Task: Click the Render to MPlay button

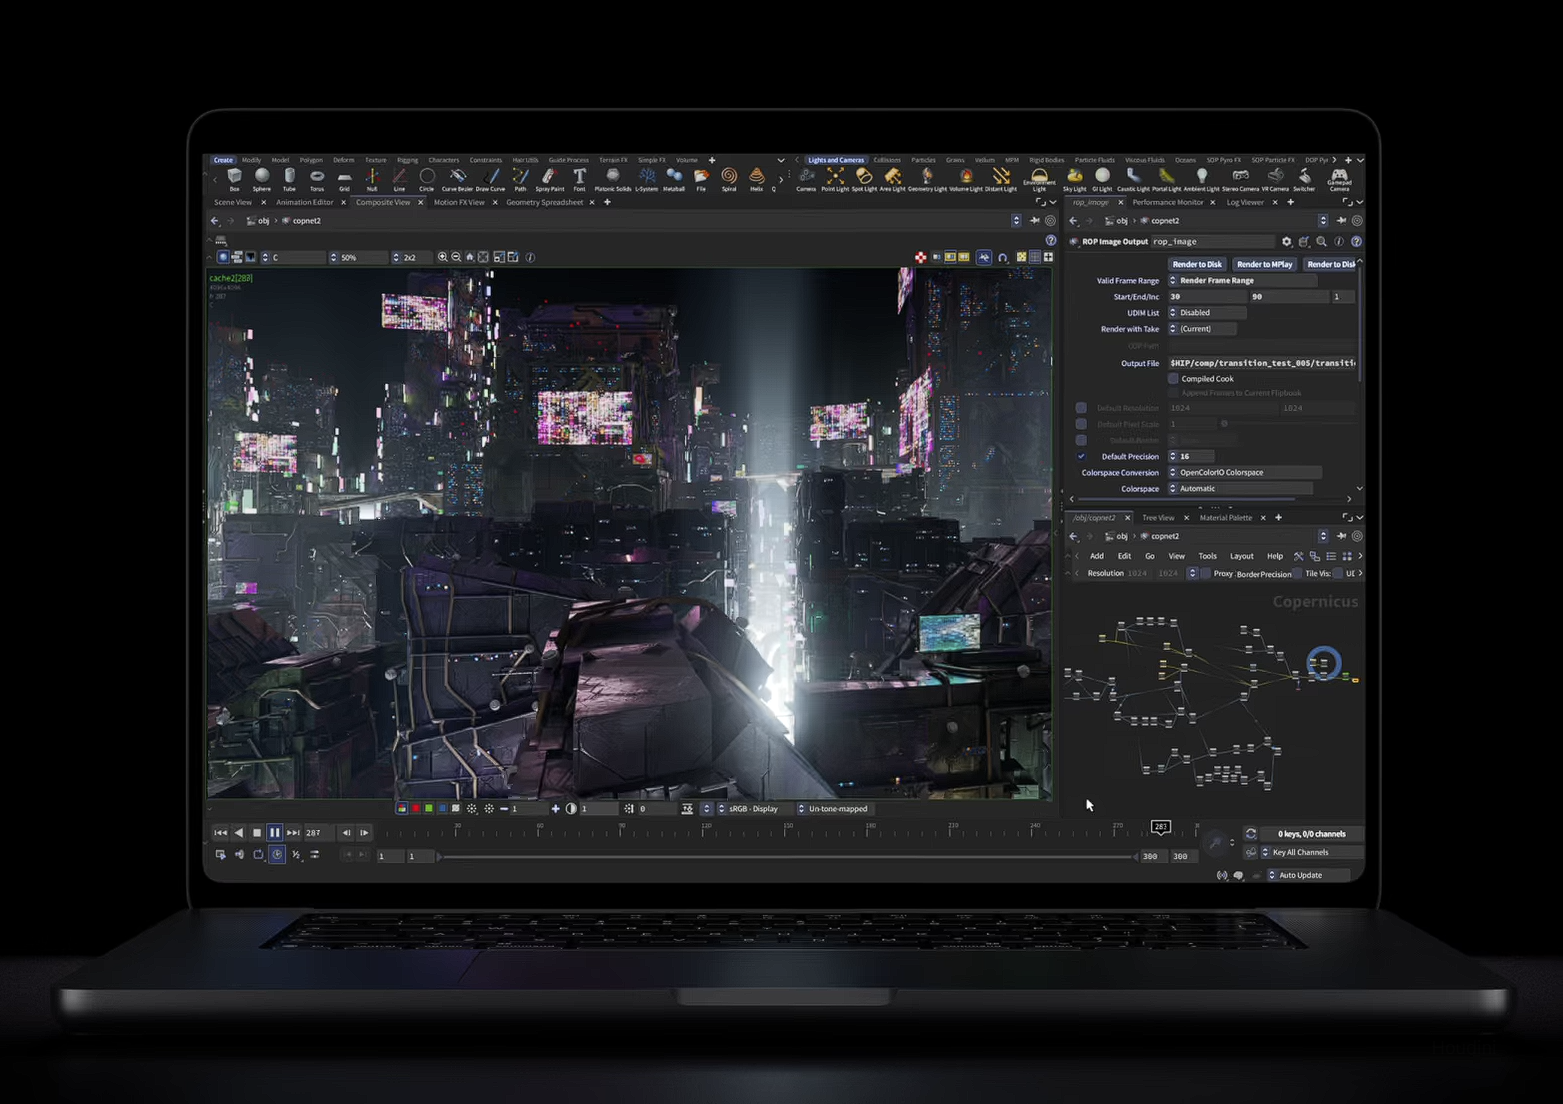Action: (x=1265, y=264)
